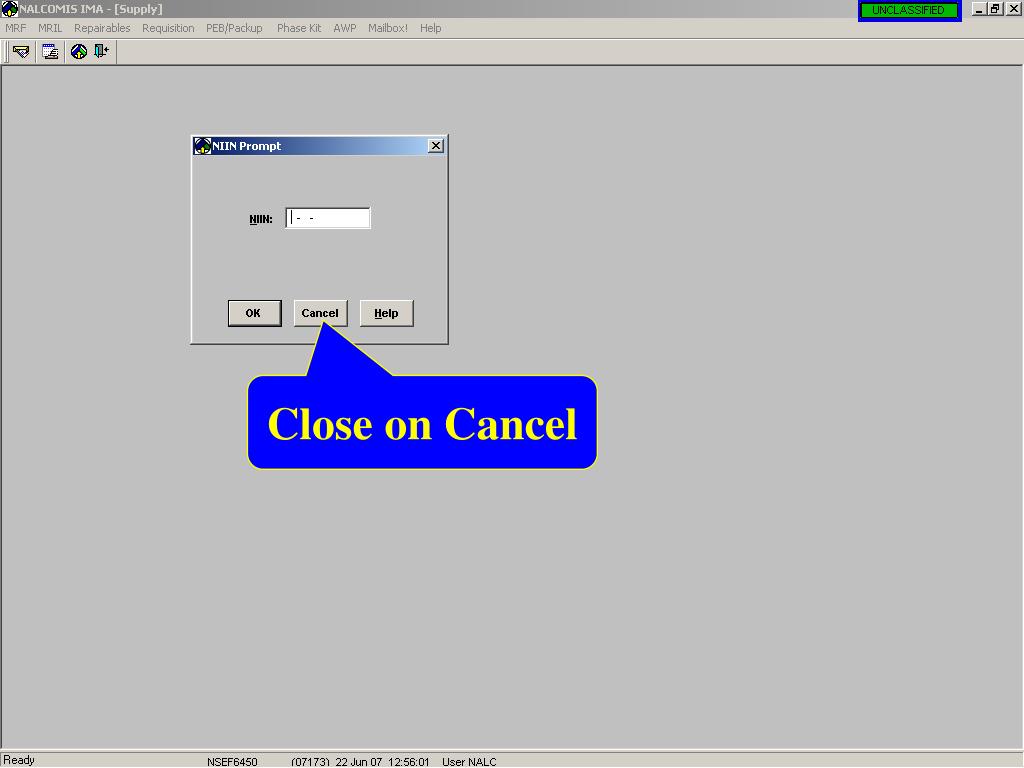The image size is (1024, 768).
Task: Restore down the NALCOMIS IMA window
Action: tap(995, 9)
